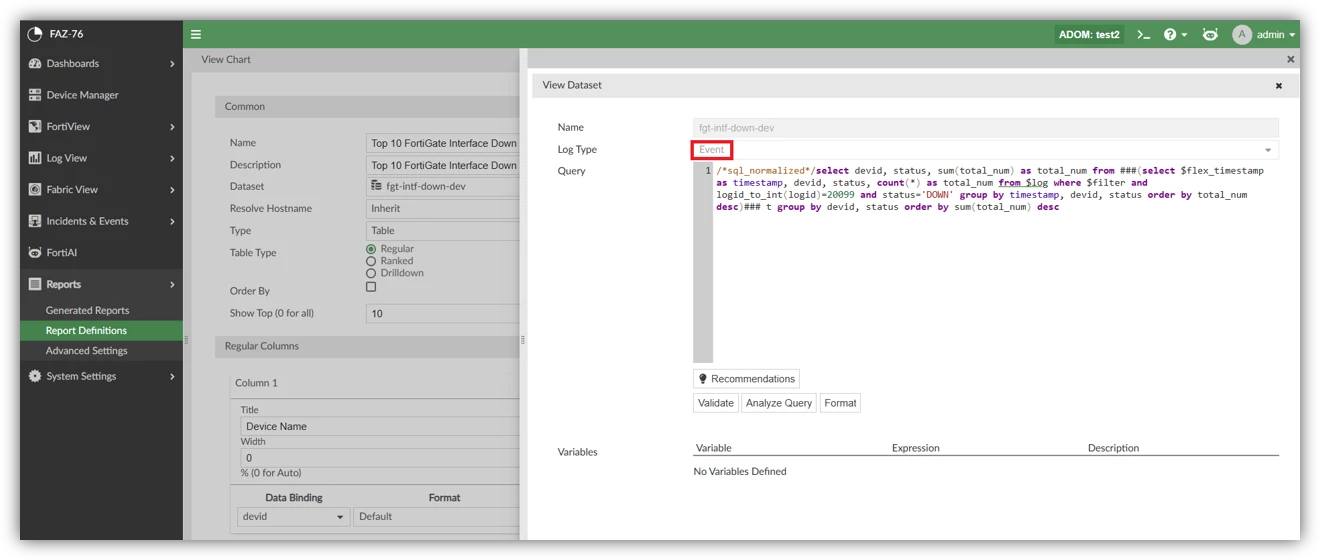Click the Device Manager sidebar icon
The width and height of the screenshot is (1320, 560).
point(35,95)
